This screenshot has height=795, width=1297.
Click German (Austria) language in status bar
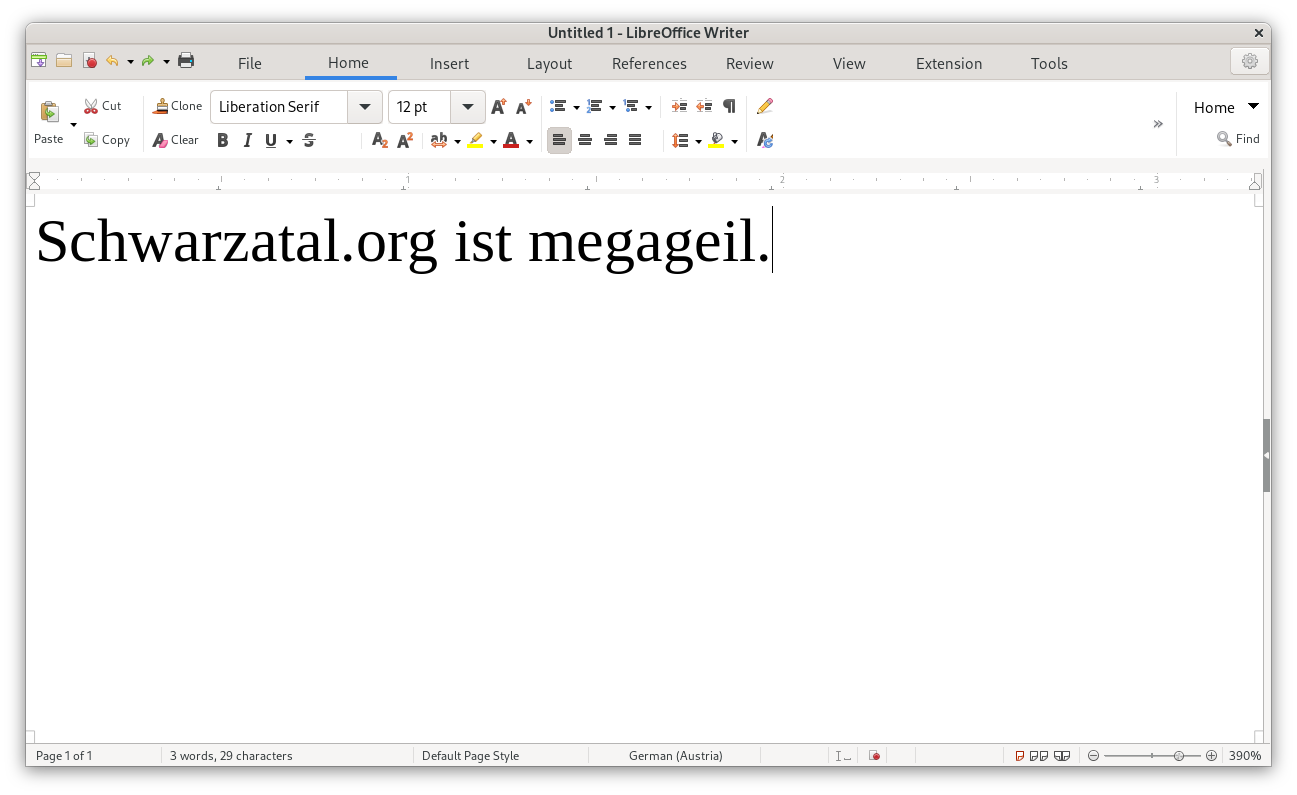675,756
